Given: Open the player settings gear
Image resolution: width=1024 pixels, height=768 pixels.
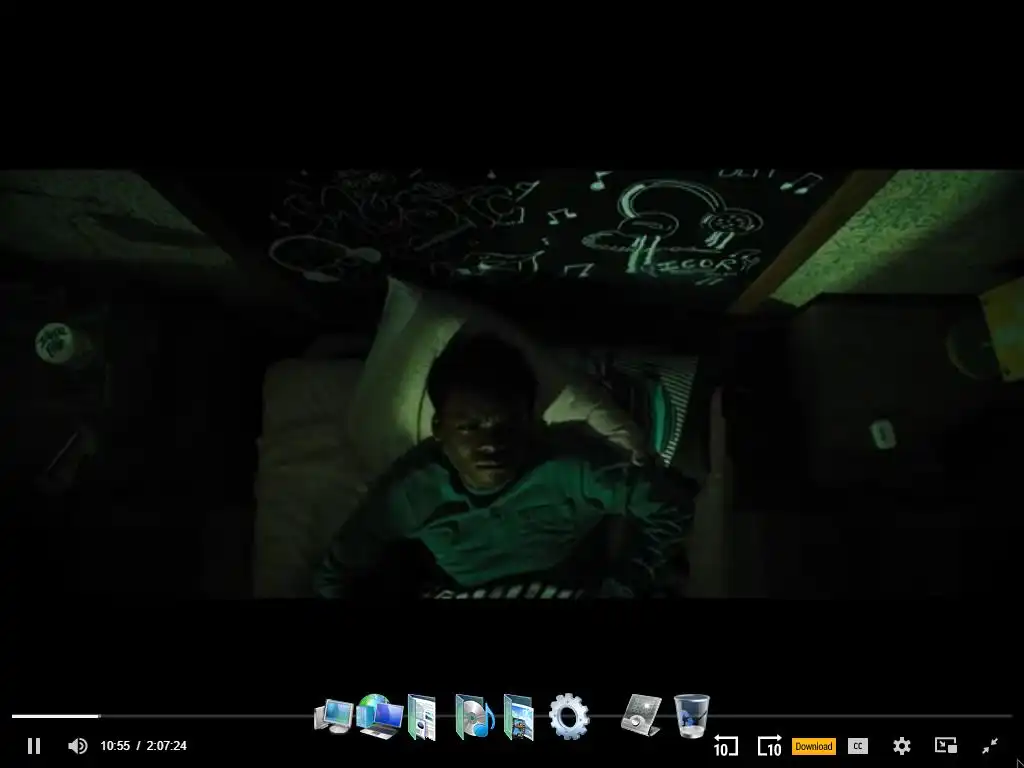Looking at the screenshot, I should tap(902, 746).
